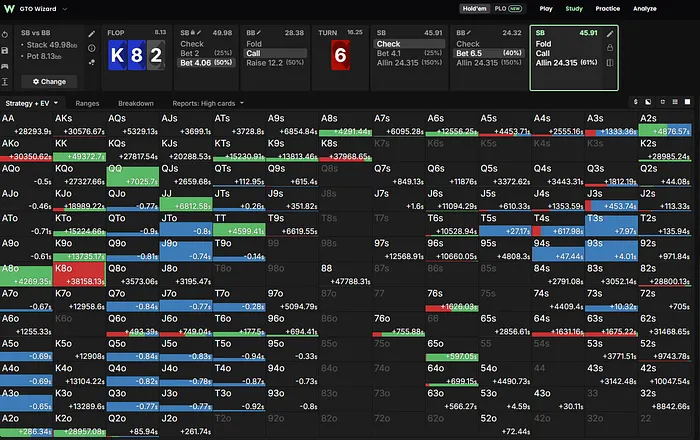Select Fold in highlighted SB card
The width and height of the screenshot is (700, 440).
coord(543,44)
